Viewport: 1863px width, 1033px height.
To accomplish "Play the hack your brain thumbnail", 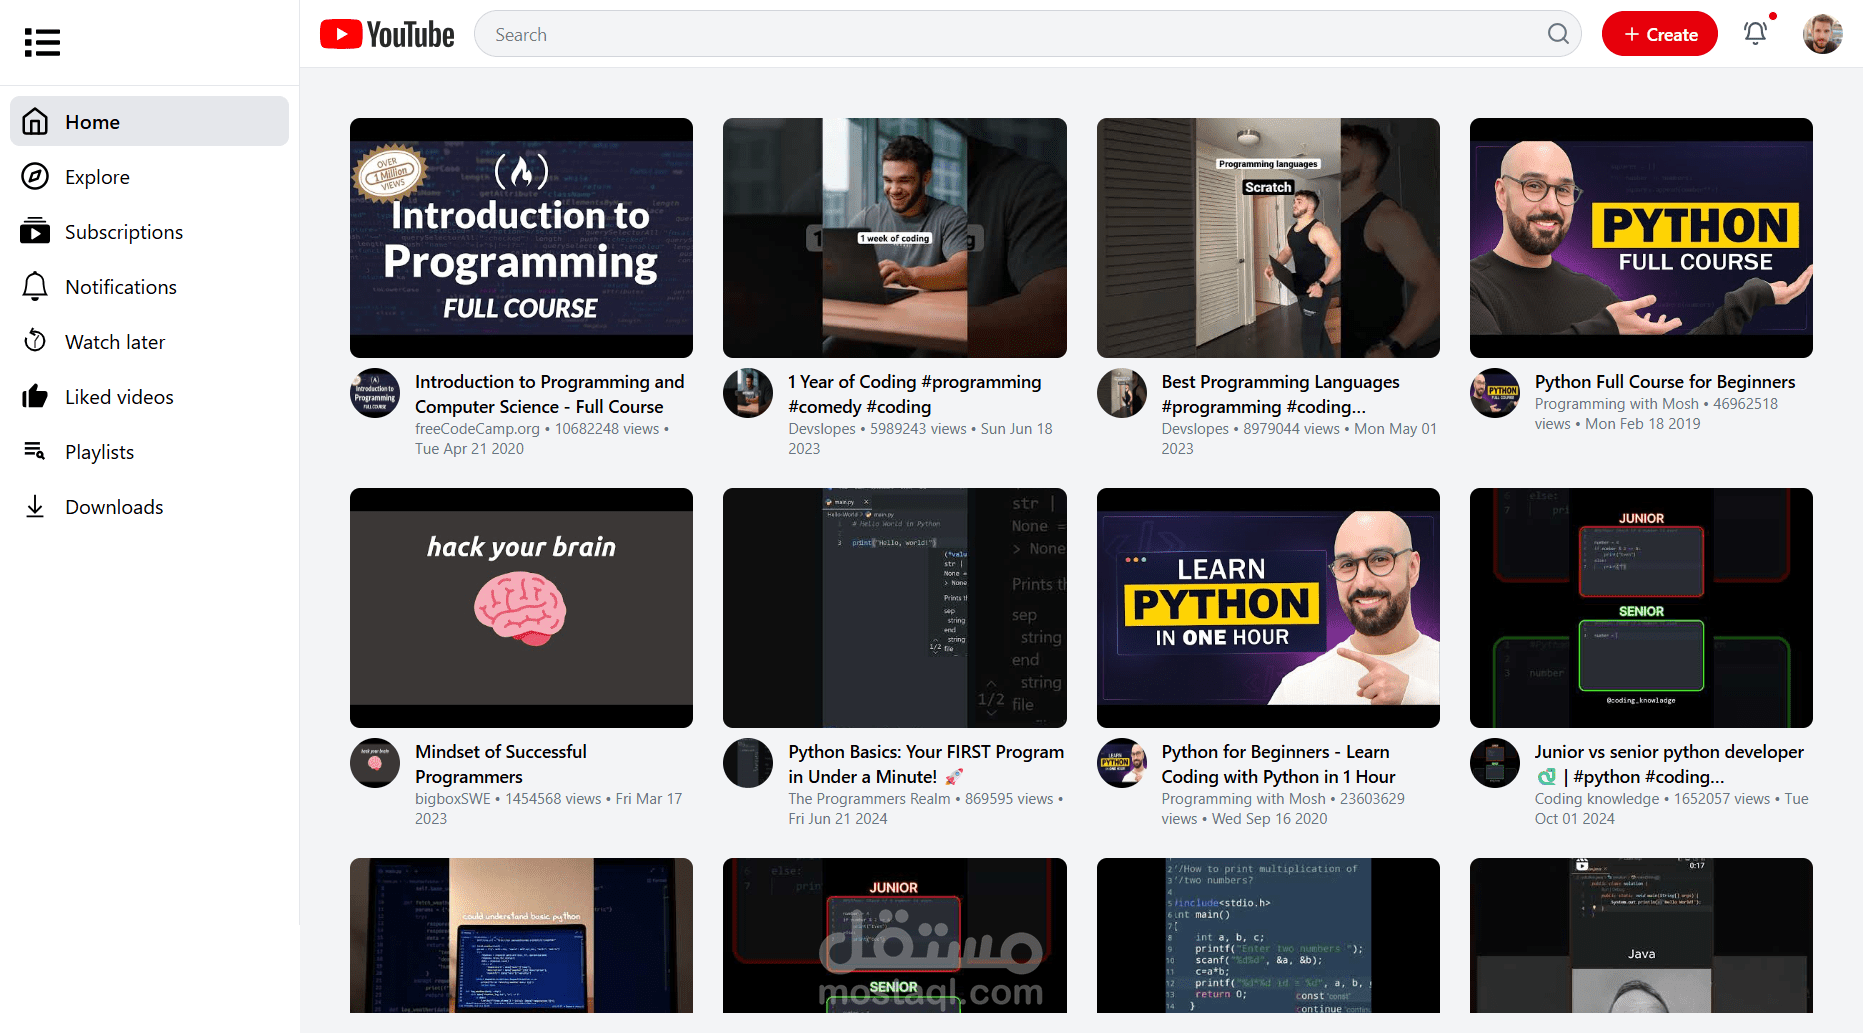I will (x=521, y=608).
